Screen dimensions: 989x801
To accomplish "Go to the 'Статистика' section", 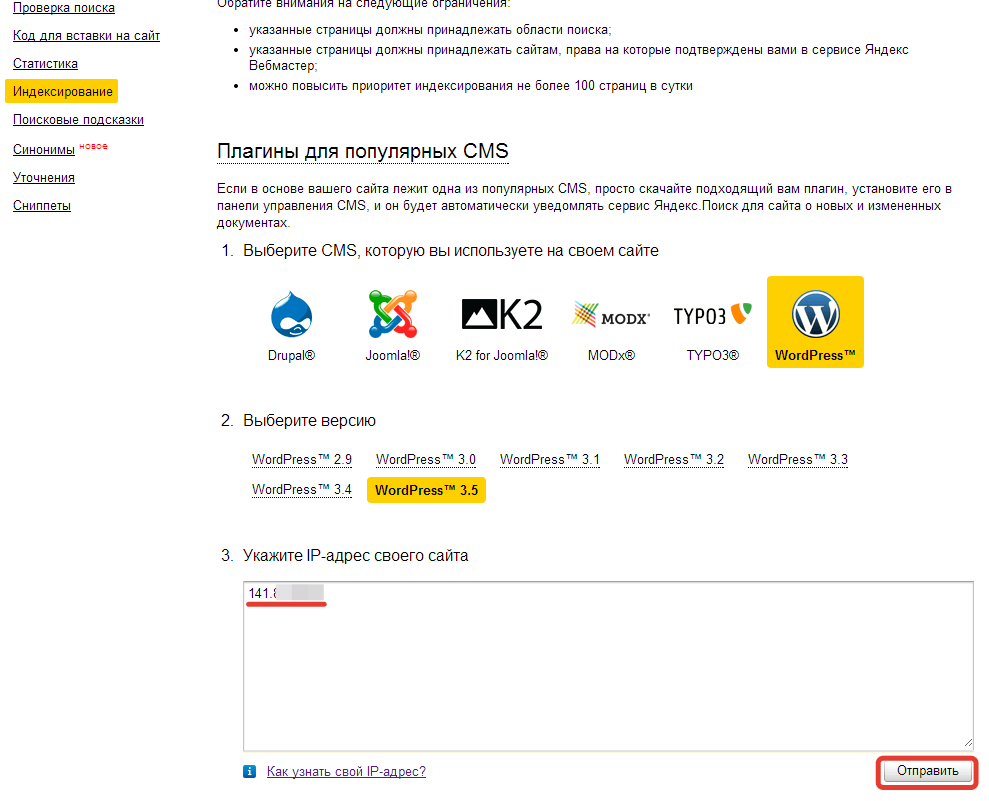I will [x=45, y=64].
